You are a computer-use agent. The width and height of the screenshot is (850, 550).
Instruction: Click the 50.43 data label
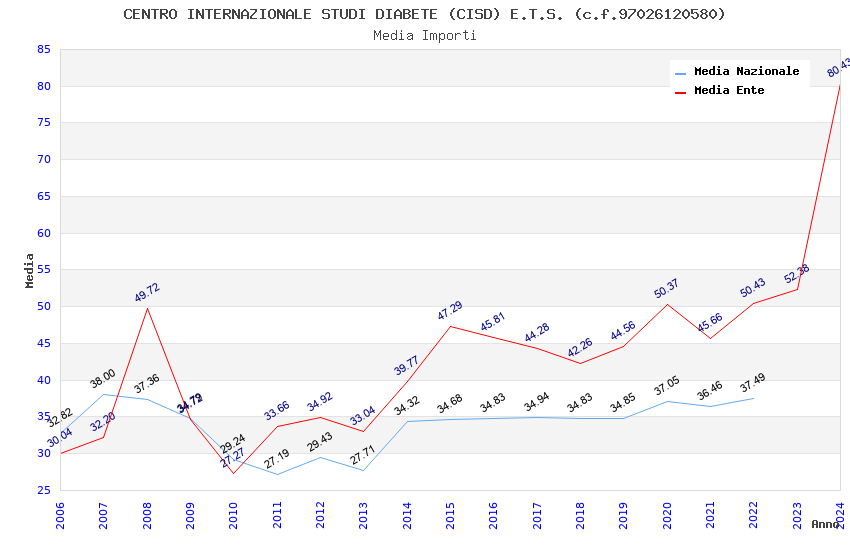[x=753, y=287]
